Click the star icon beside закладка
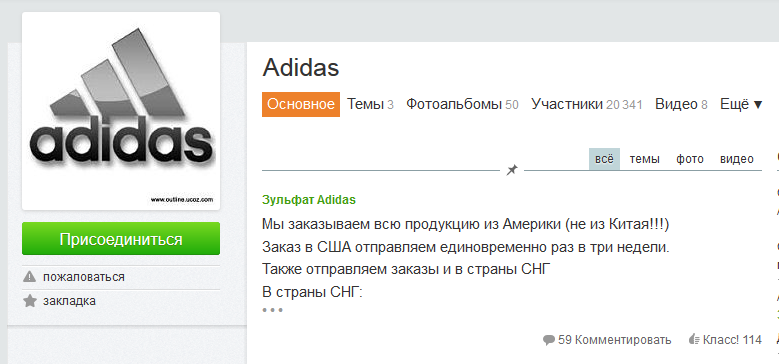This screenshot has height=364, width=779. click(30, 301)
